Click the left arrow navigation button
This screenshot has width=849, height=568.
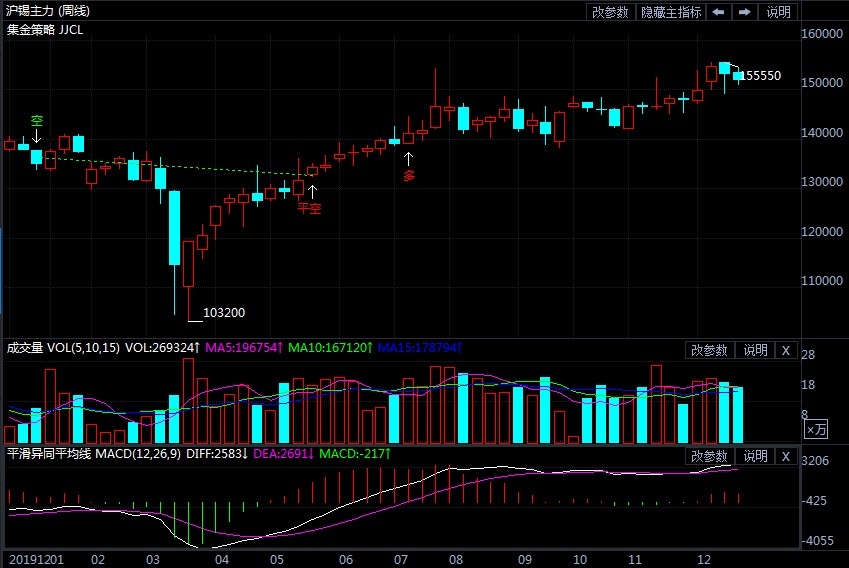[x=719, y=12]
